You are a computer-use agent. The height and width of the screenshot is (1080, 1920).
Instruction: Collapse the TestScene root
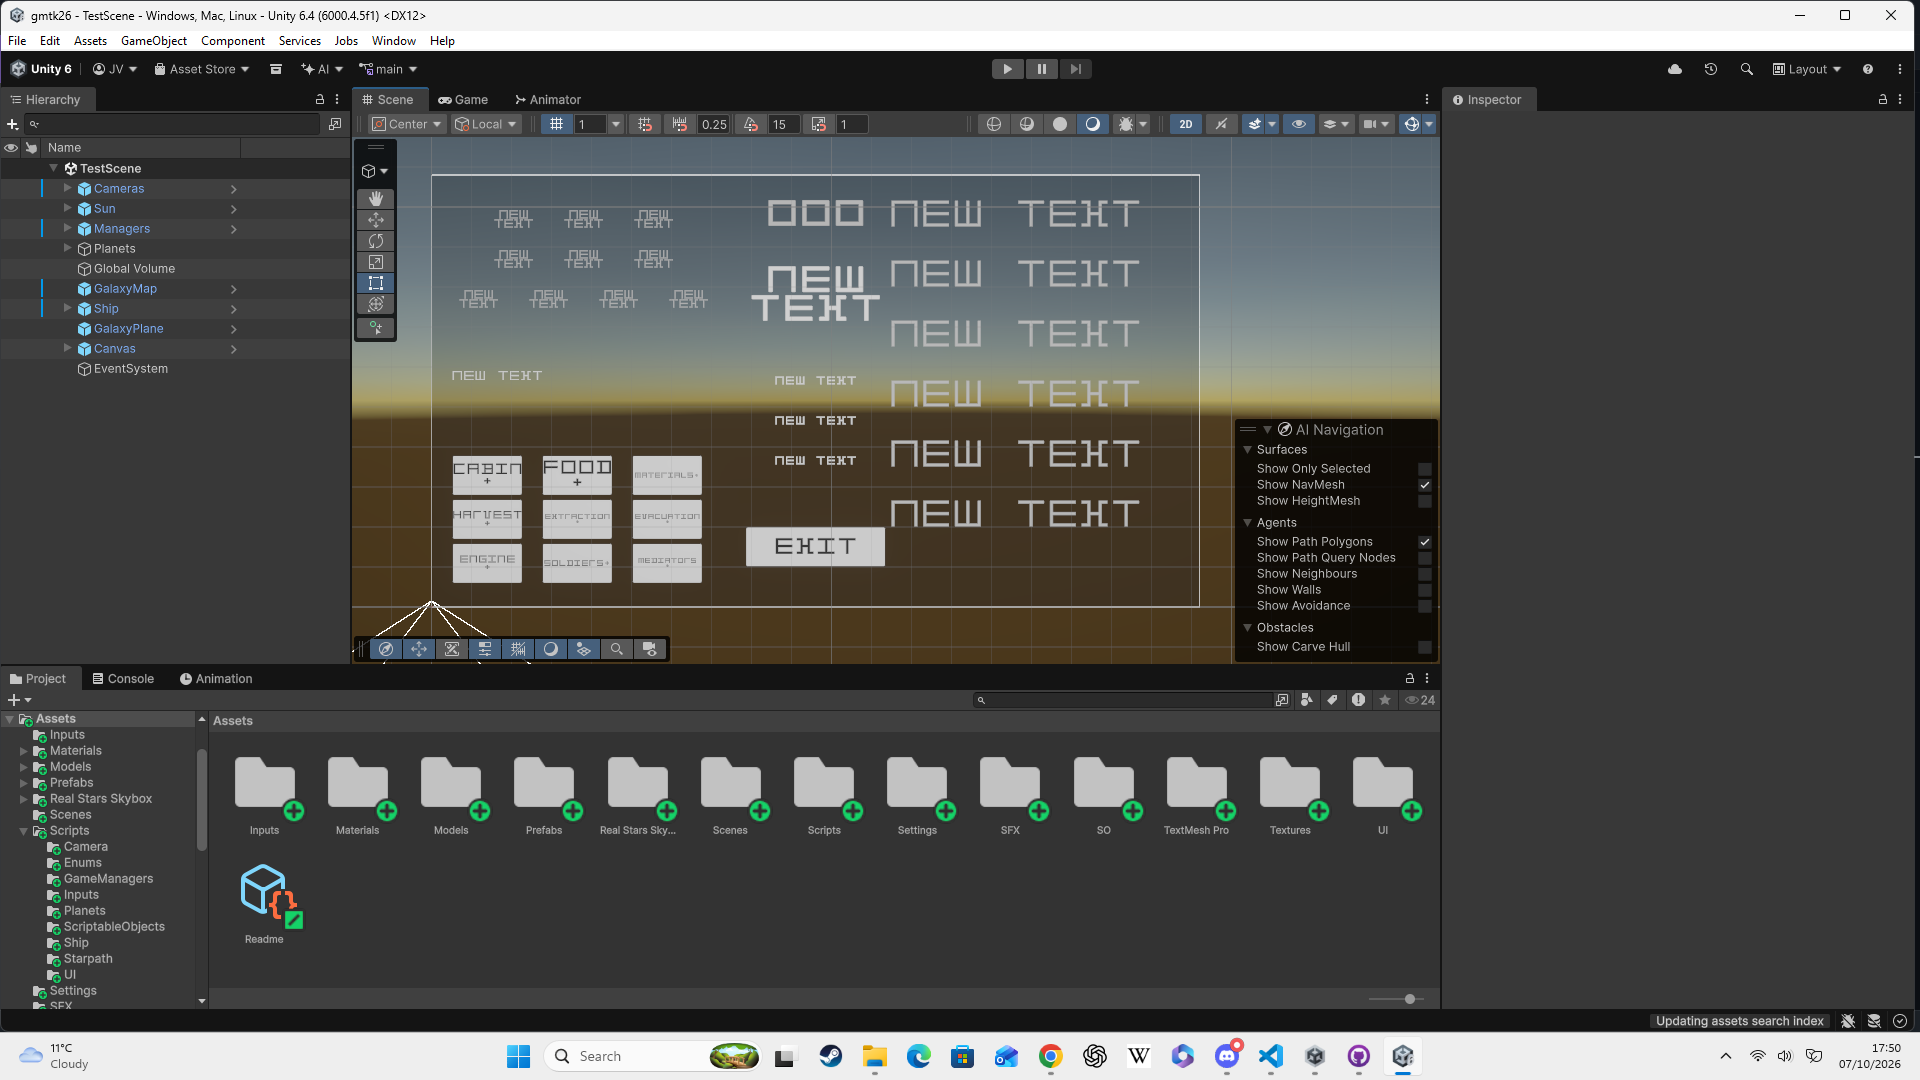[54, 168]
